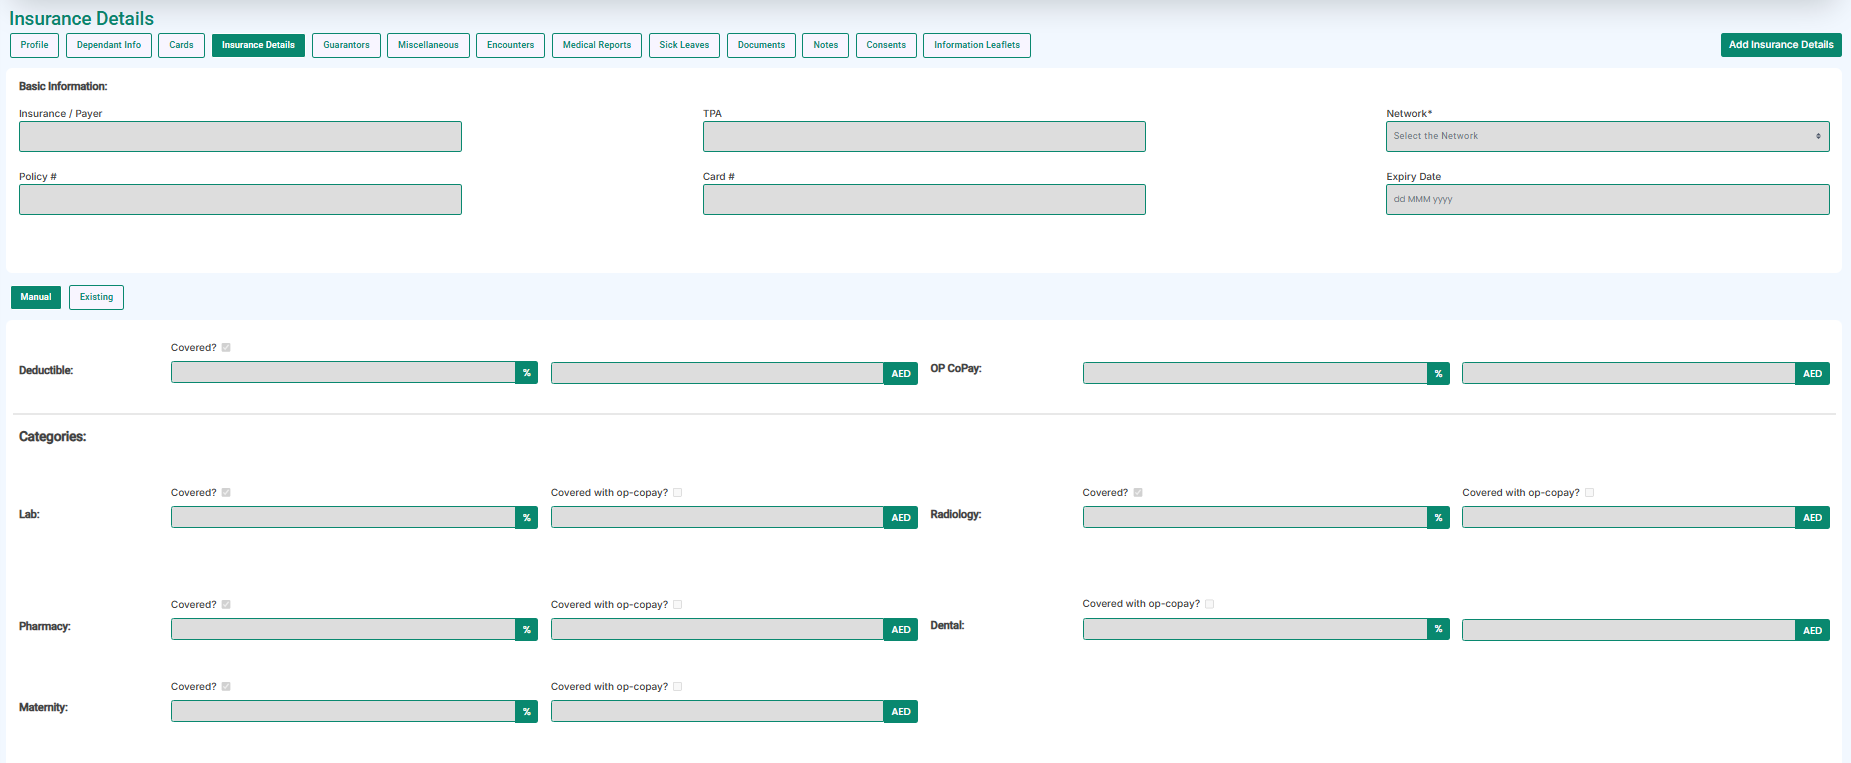1851x763 pixels.
Task: Open the Miscellaneous tab
Action: [x=428, y=45]
